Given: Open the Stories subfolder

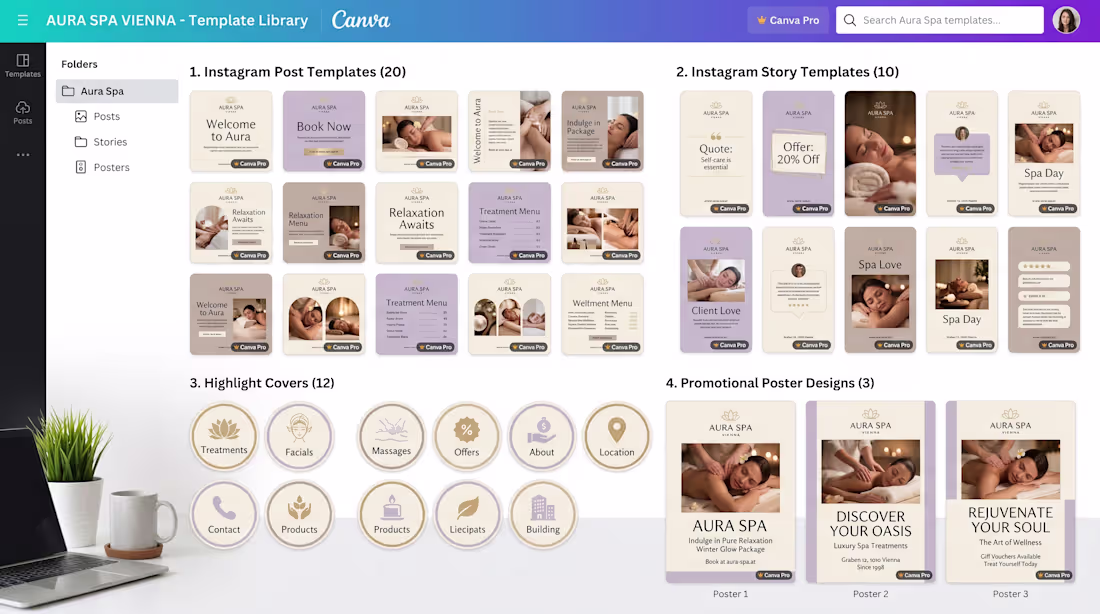Looking at the screenshot, I should point(101,142).
